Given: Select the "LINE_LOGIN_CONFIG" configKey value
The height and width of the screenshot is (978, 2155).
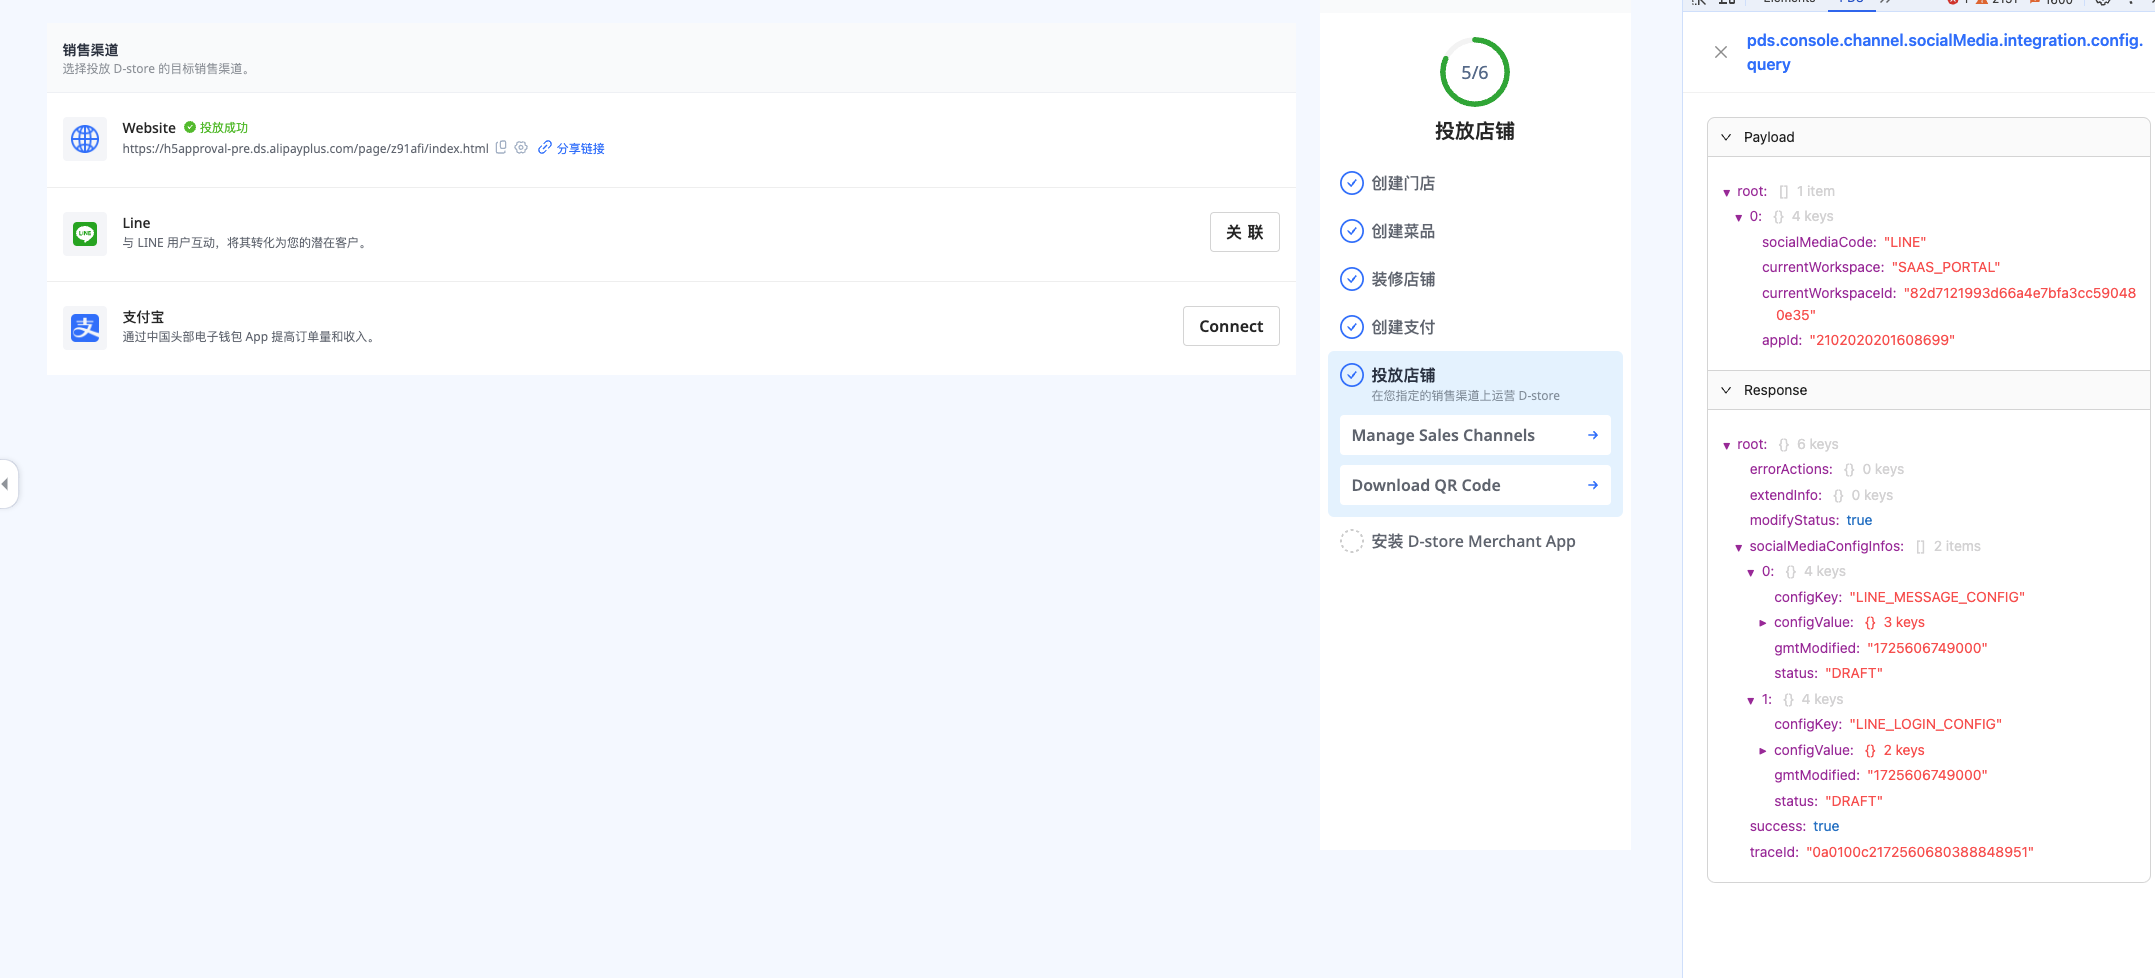Looking at the screenshot, I should coord(1925,724).
